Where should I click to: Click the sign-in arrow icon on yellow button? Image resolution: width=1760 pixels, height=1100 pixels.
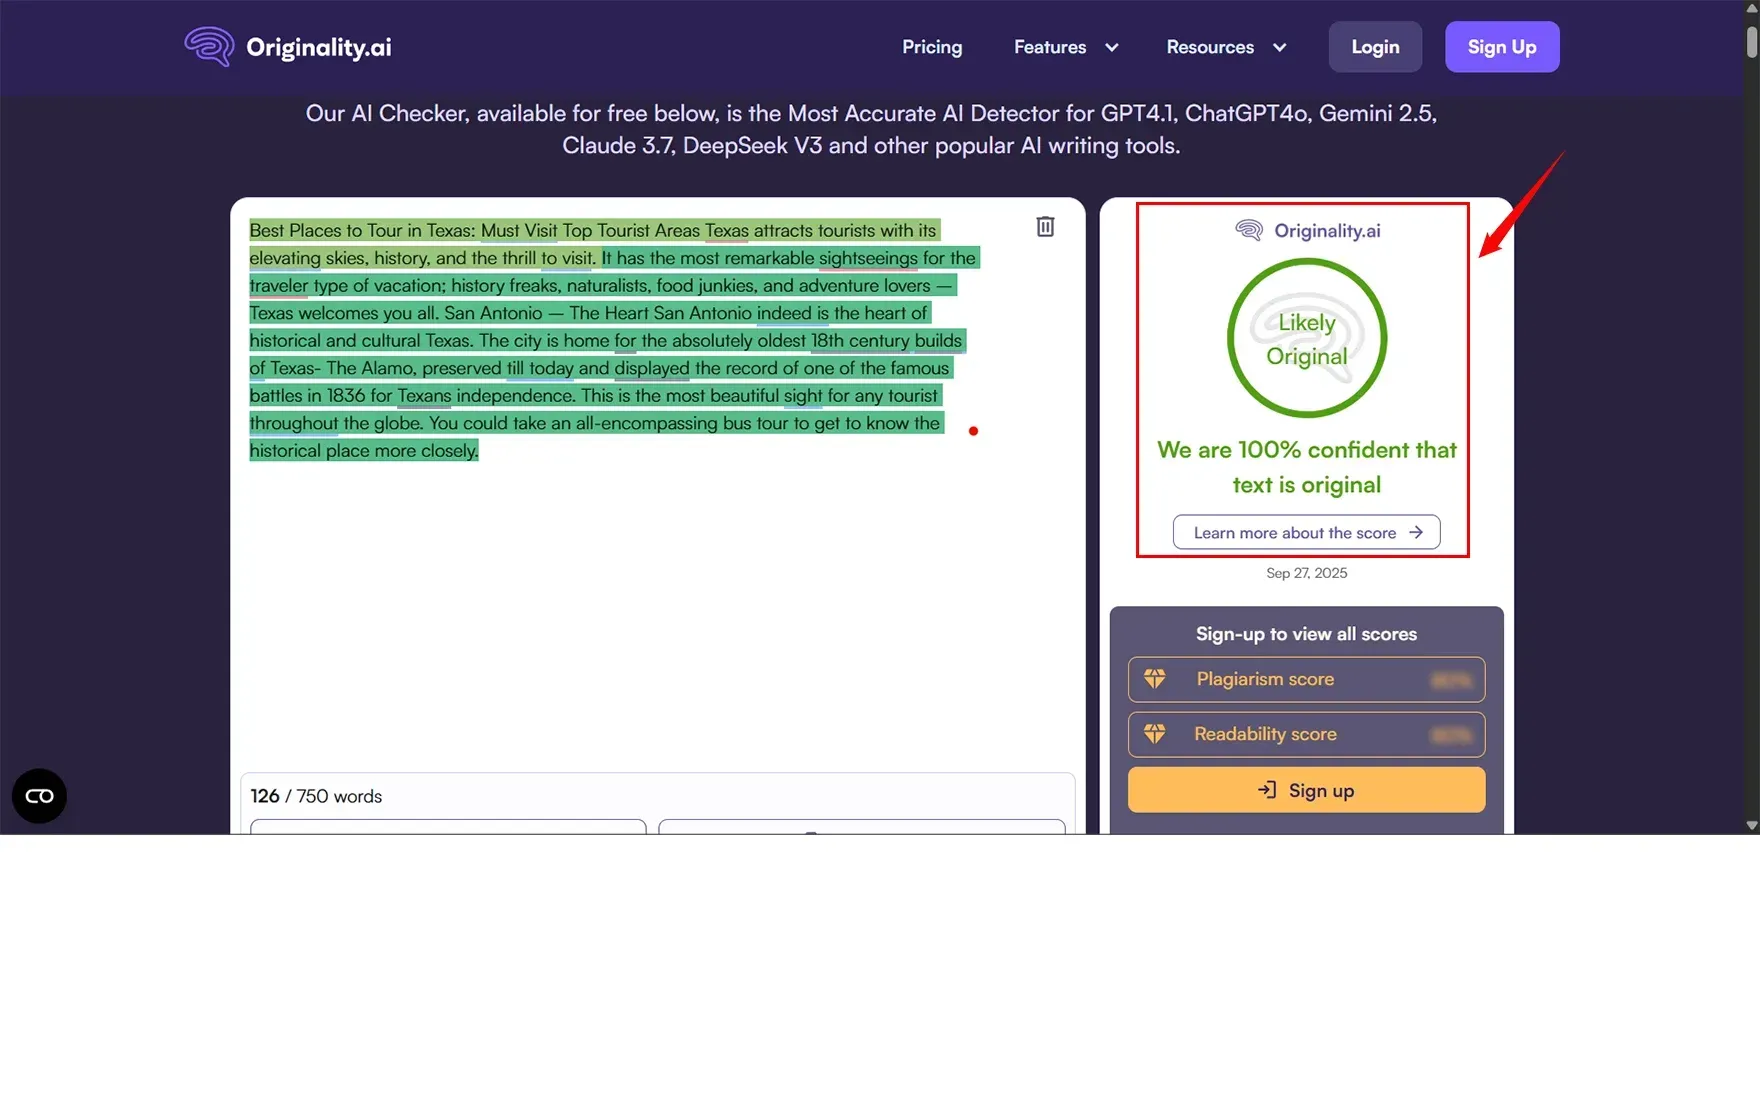[1268, 790]
